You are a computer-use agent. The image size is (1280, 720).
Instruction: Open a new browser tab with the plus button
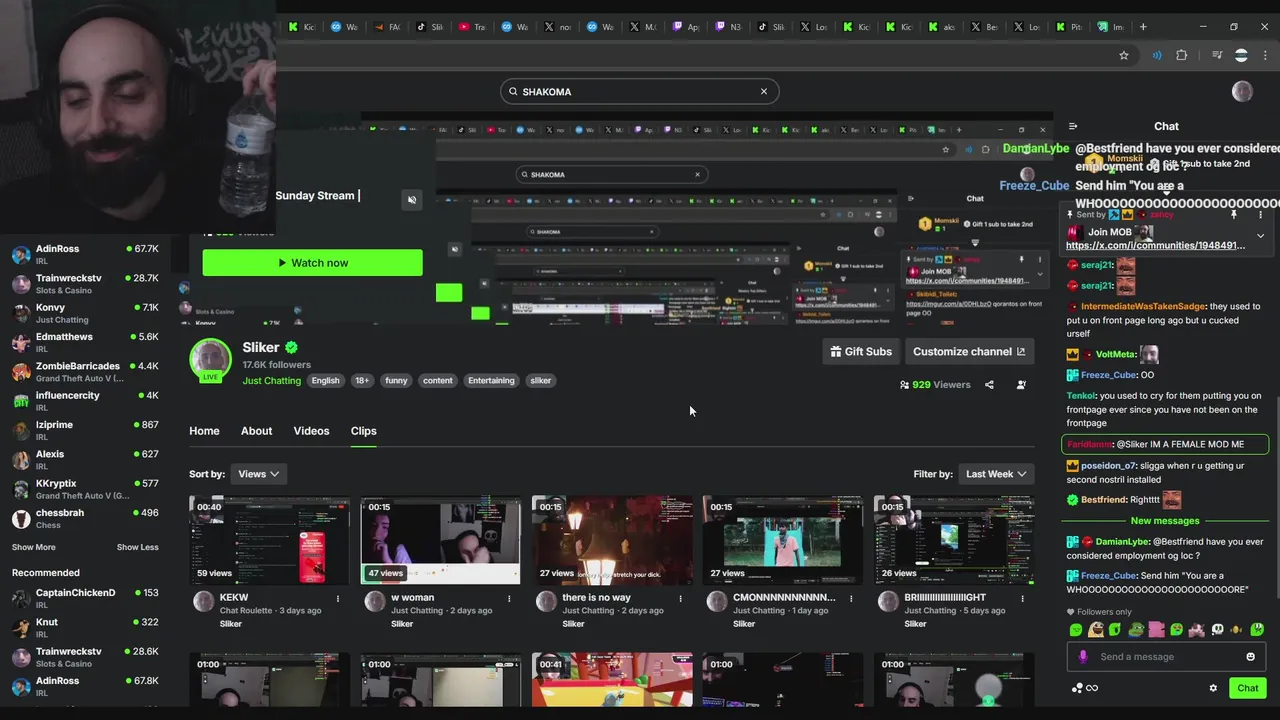1143,27
